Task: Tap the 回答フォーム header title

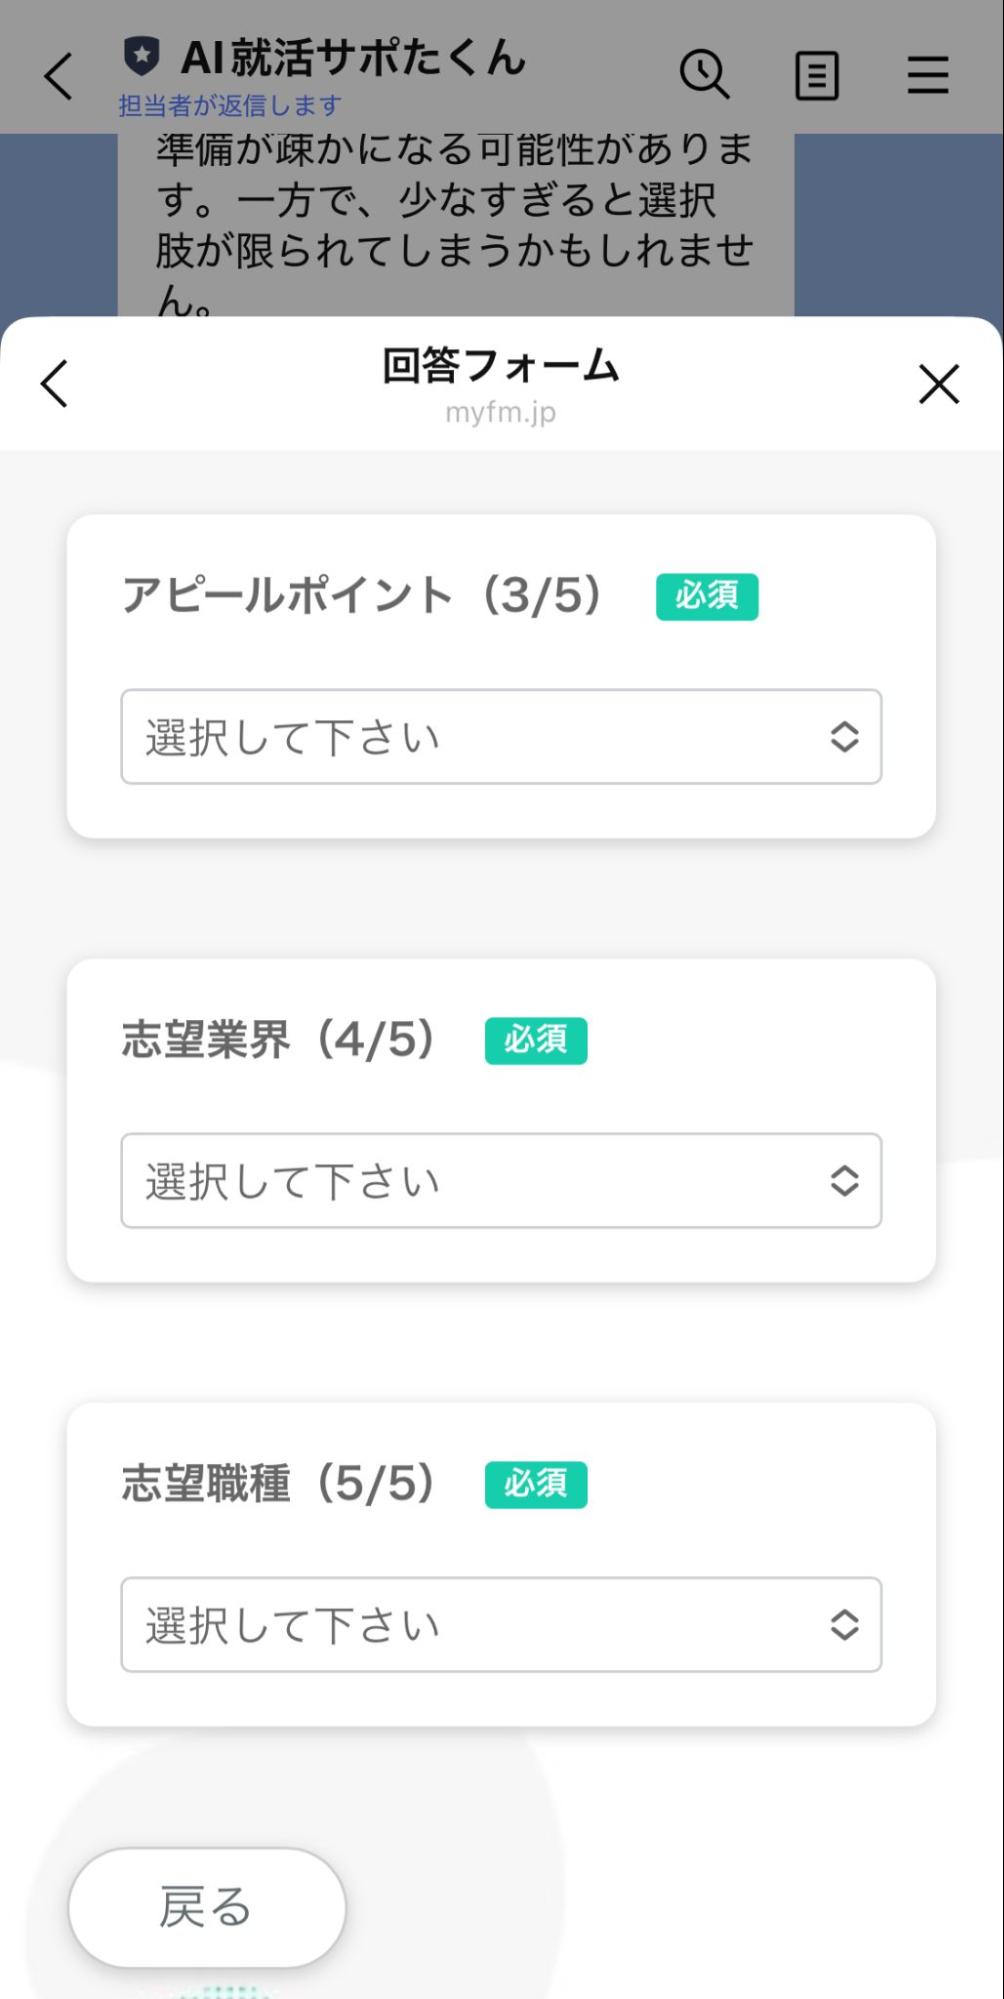Action: (500, 366)
